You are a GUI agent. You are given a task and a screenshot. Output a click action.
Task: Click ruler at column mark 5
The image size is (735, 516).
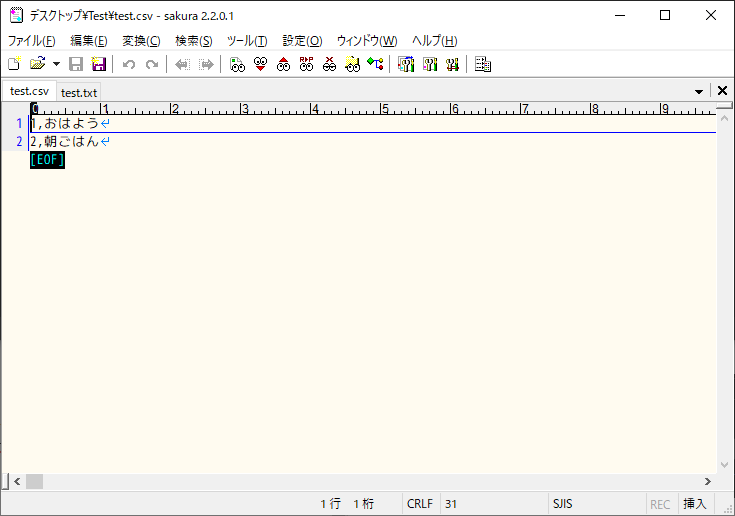click(x=384, y=109)
